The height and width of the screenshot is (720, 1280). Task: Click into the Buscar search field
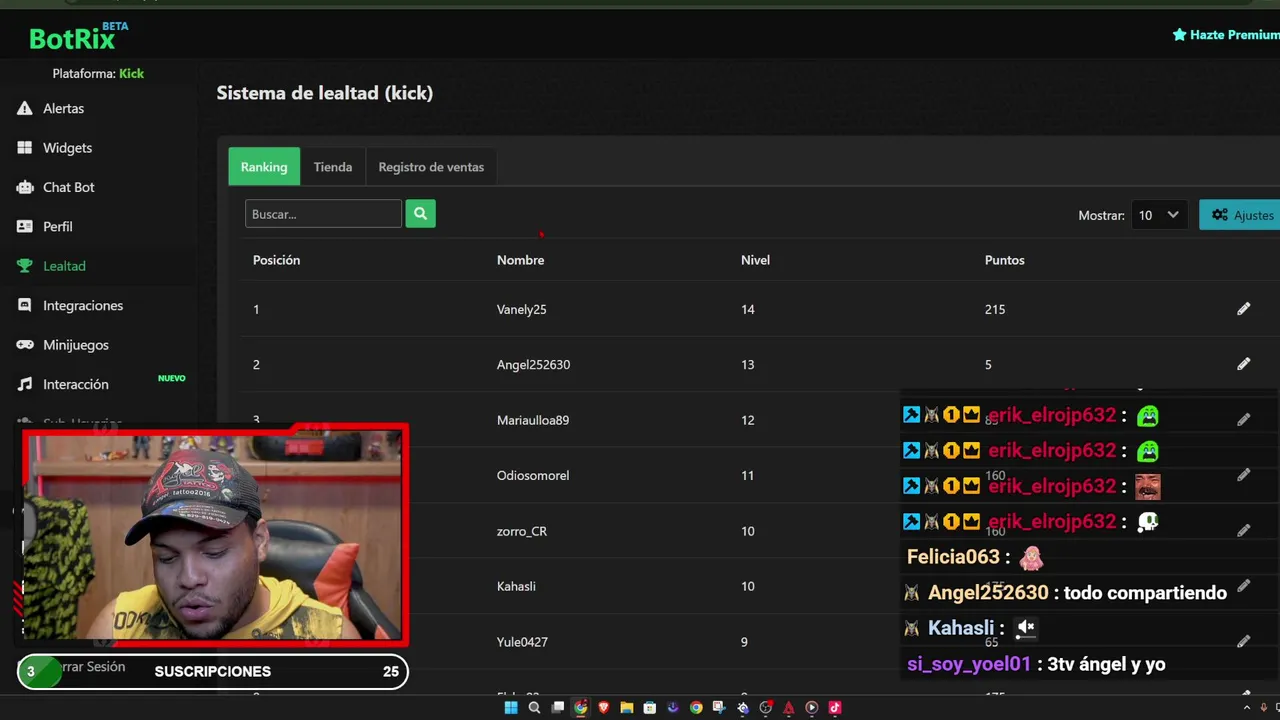[x=323, y=214]
